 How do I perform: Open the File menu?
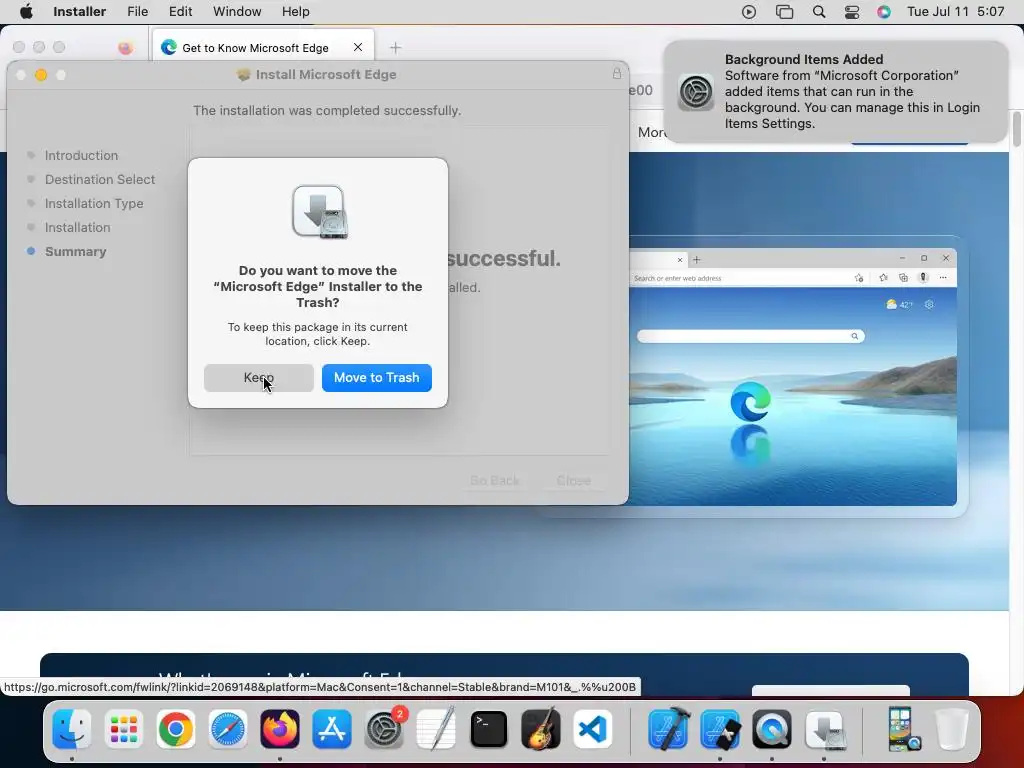click(x=137, y=12)
